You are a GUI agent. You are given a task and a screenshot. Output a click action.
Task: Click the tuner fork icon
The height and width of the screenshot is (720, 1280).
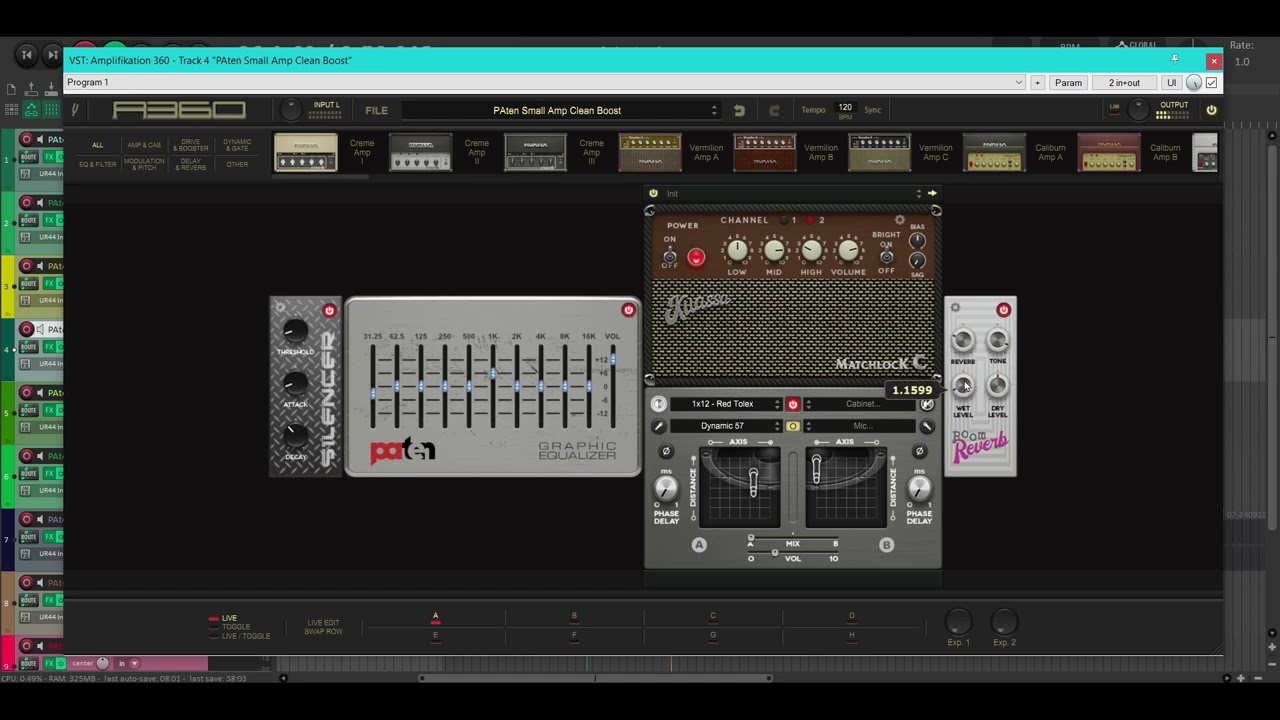[74, 110]
